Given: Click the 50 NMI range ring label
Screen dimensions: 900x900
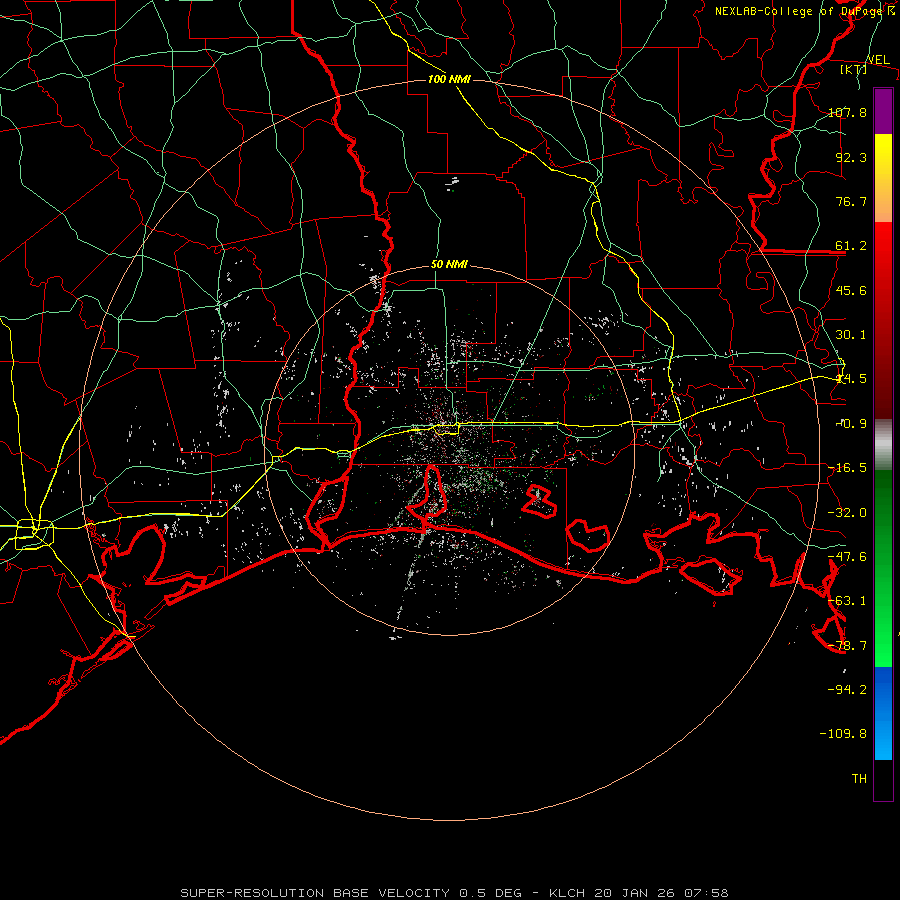Looking at the screenshot, I should click(x=449, y=265).
